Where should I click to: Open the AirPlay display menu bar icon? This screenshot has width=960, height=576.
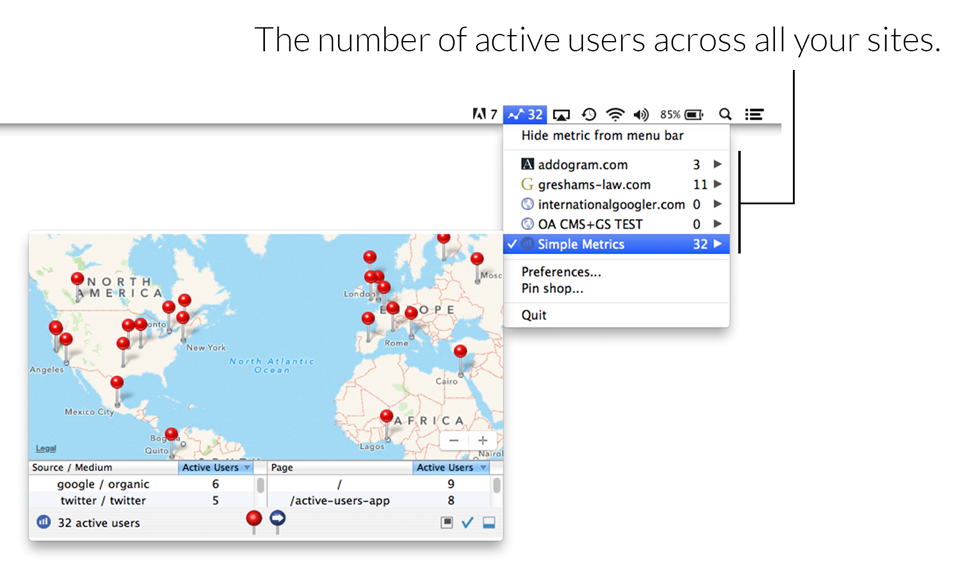(561, 114)
